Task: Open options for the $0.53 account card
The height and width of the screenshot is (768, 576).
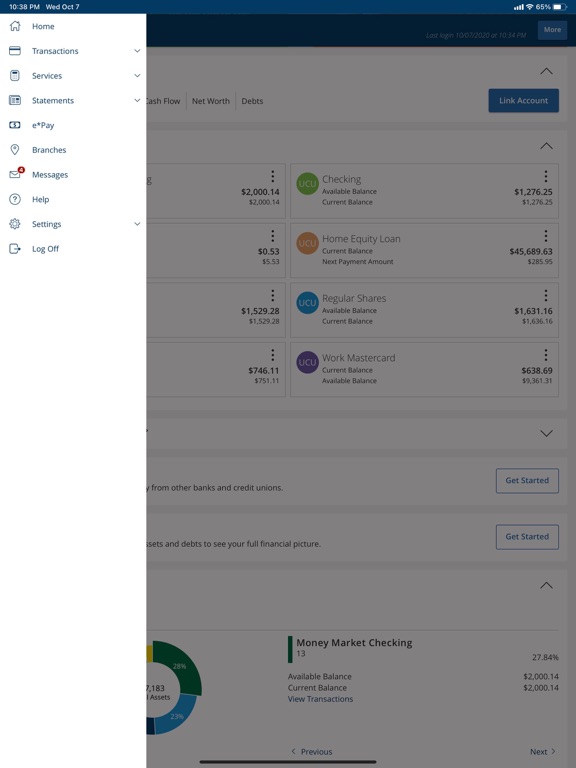Action: [273, 236]
